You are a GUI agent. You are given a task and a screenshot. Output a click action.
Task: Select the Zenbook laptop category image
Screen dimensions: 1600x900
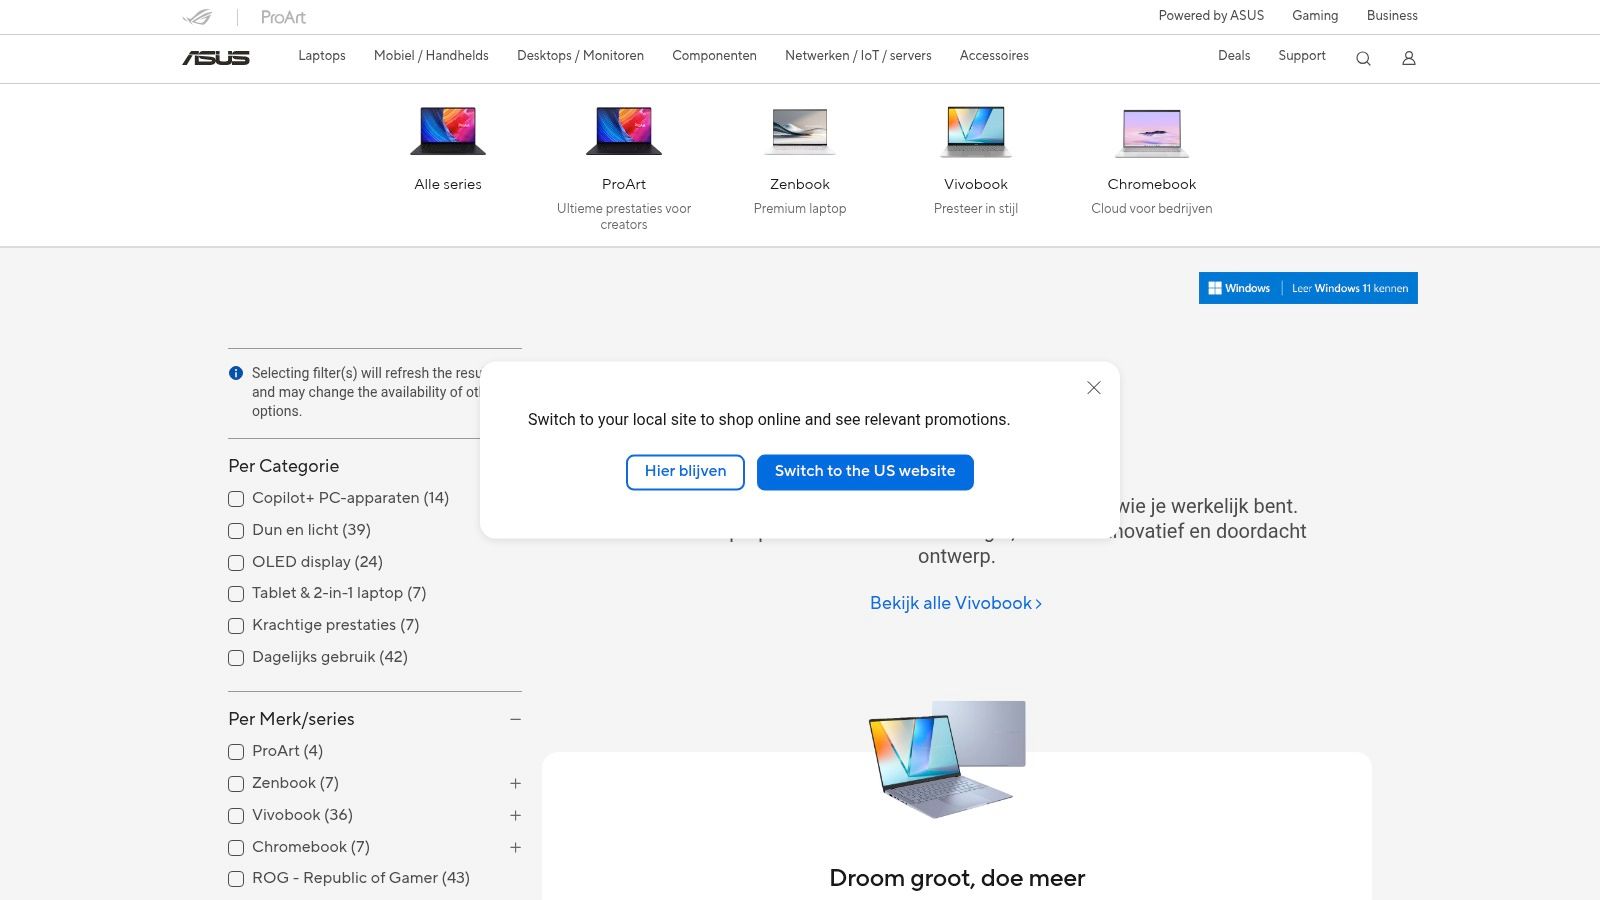(799, 130)
